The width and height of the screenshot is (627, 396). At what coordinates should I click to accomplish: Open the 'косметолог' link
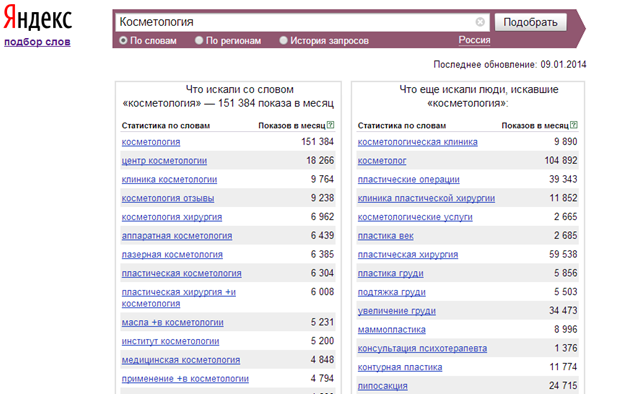382,161
